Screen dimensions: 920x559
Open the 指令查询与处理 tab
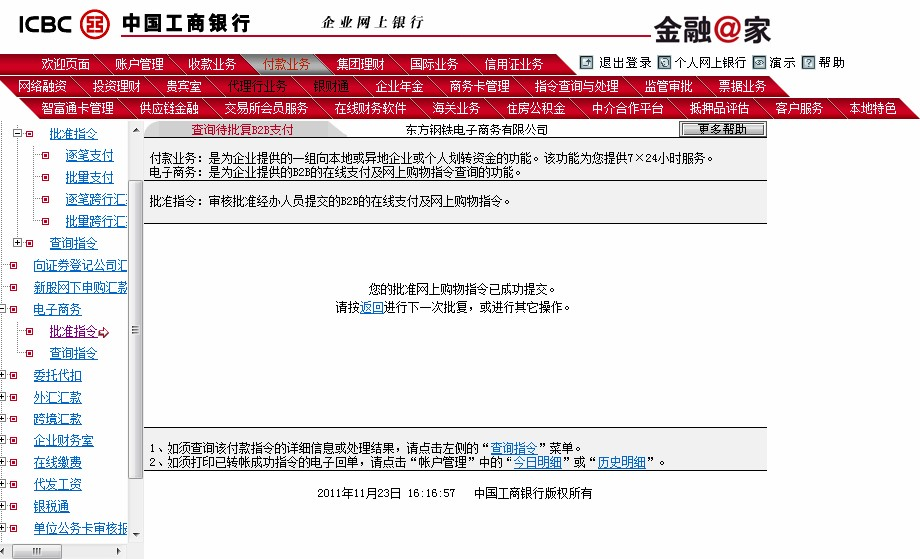click(x=576, y=86)
